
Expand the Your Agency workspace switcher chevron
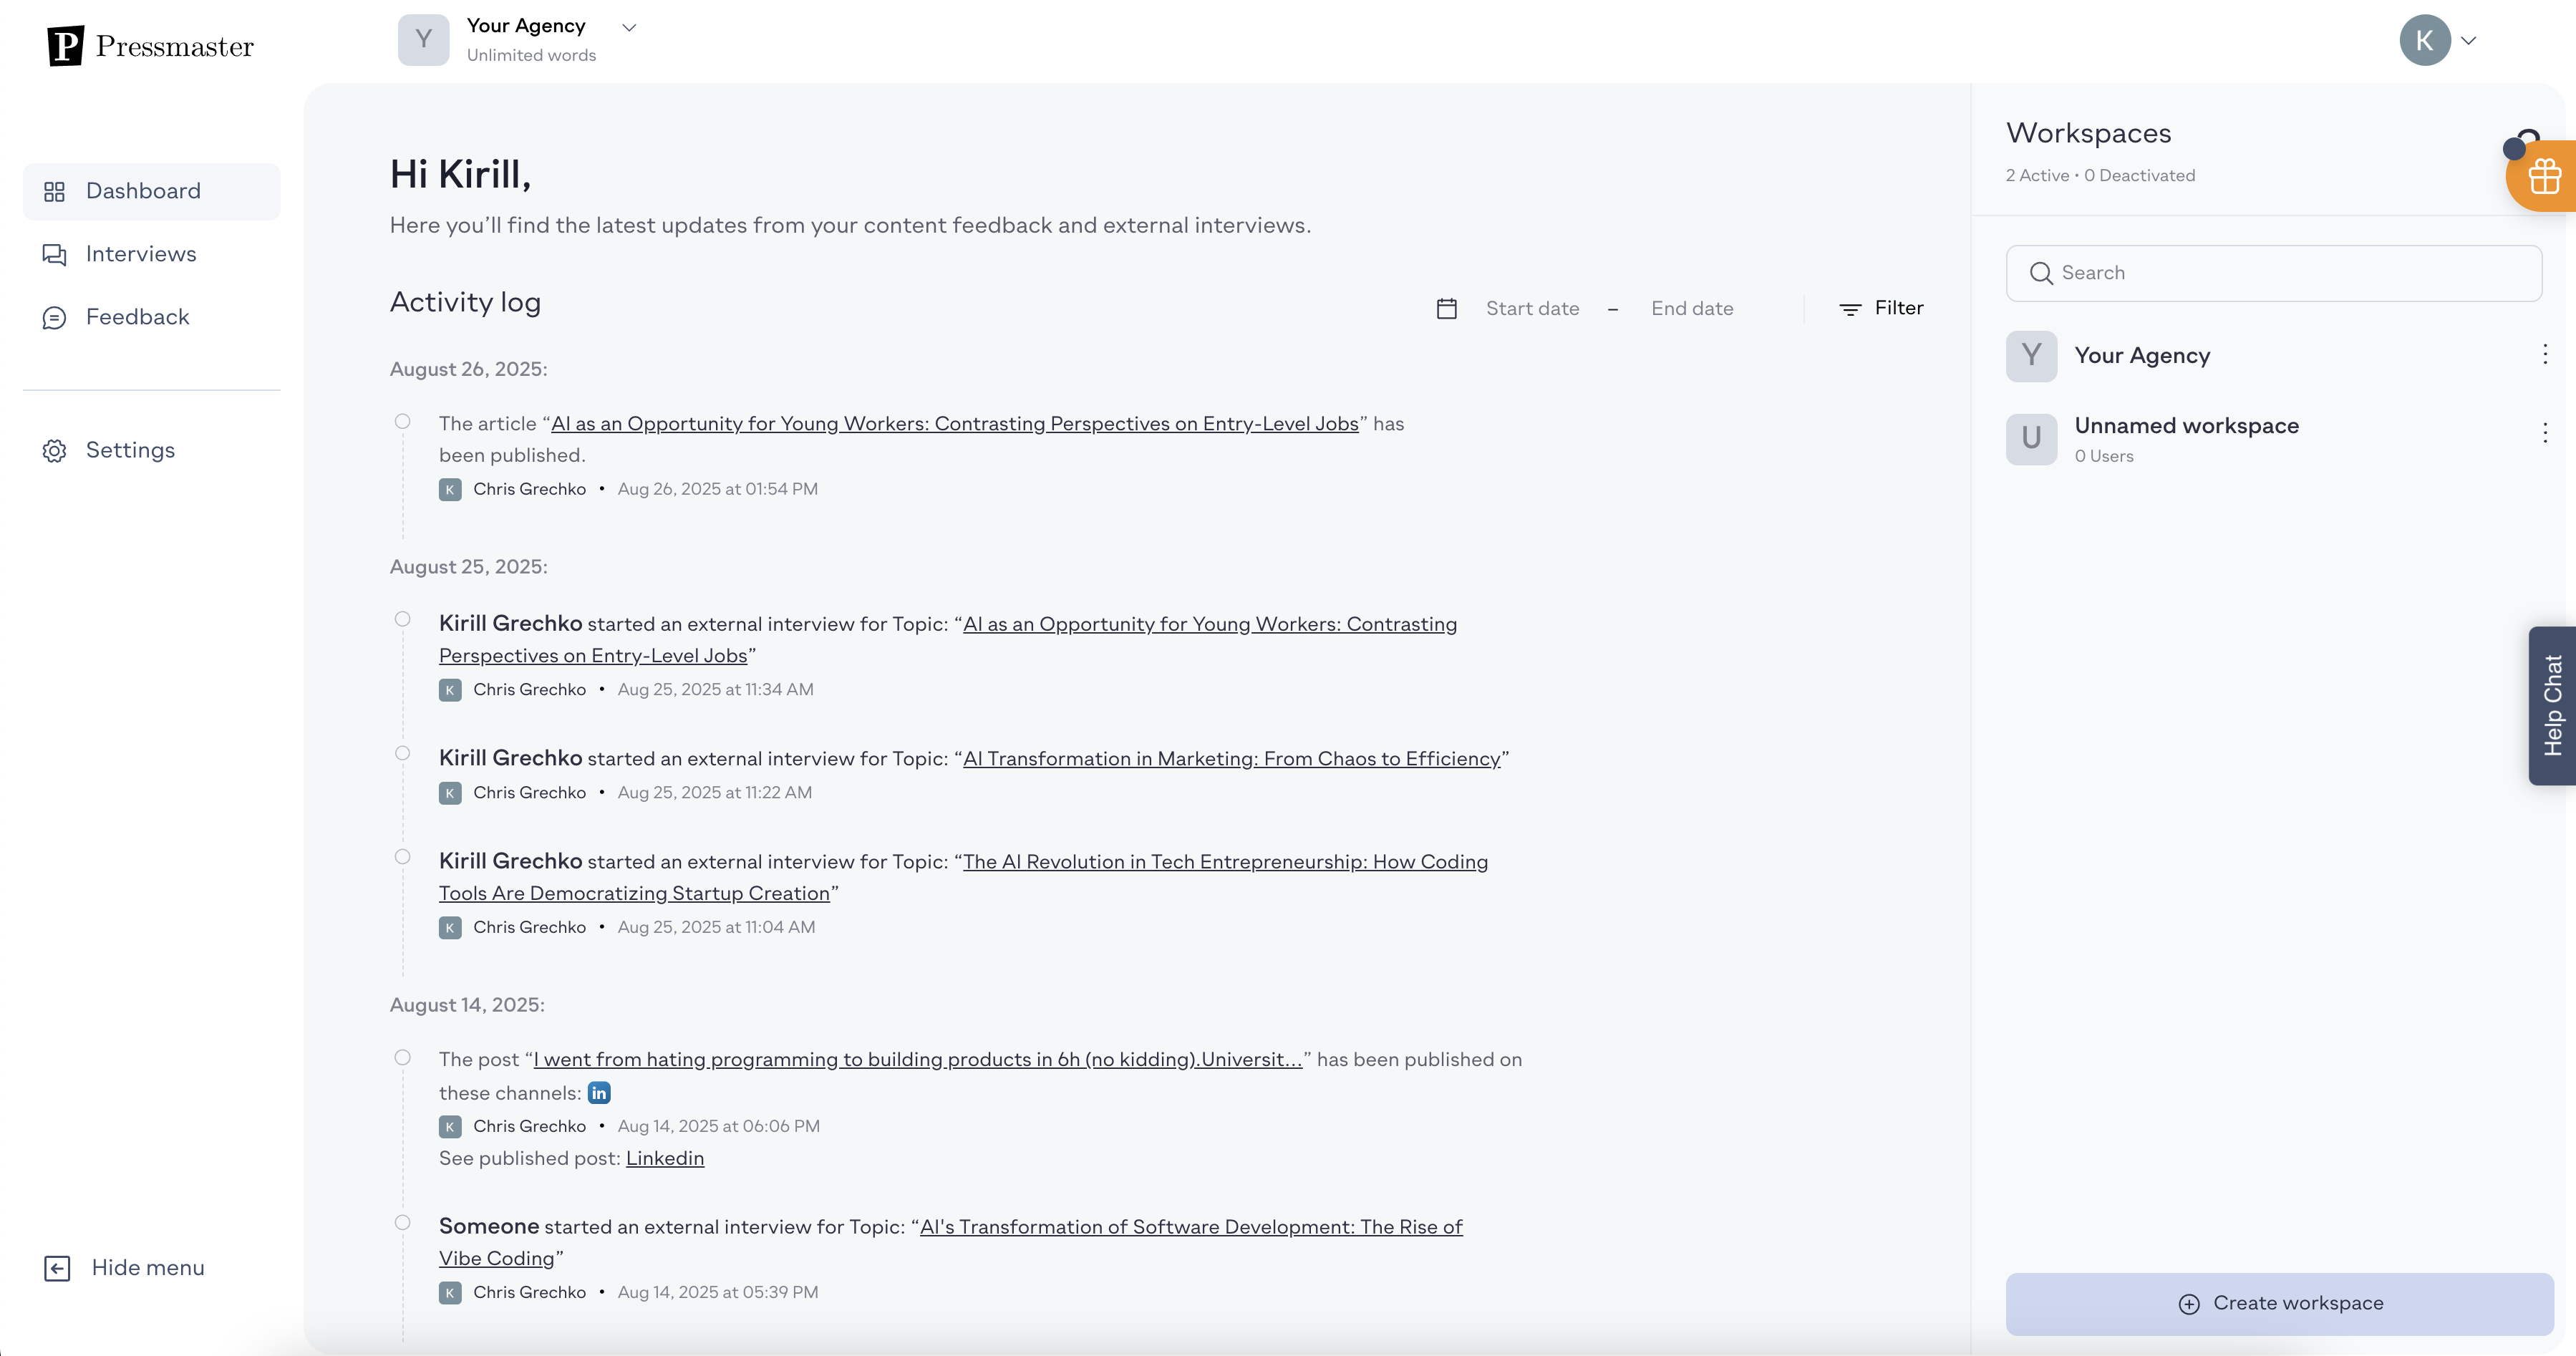(629, 28)
